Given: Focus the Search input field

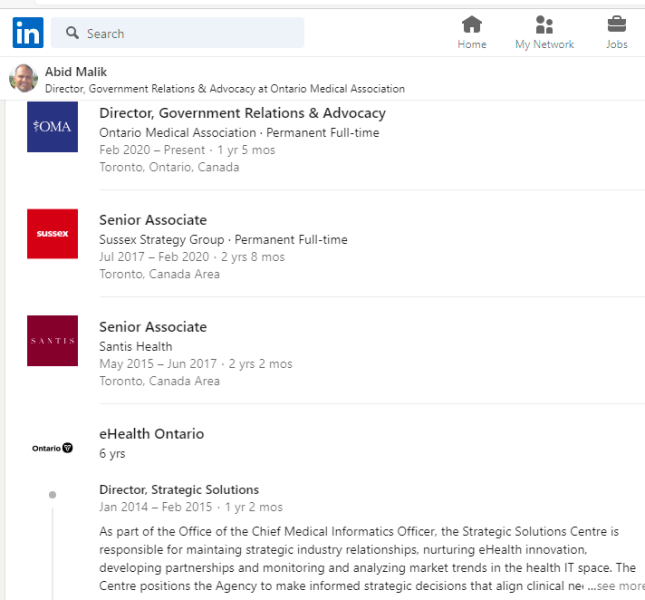Looking at the screenshot, I should pos(177,33).
